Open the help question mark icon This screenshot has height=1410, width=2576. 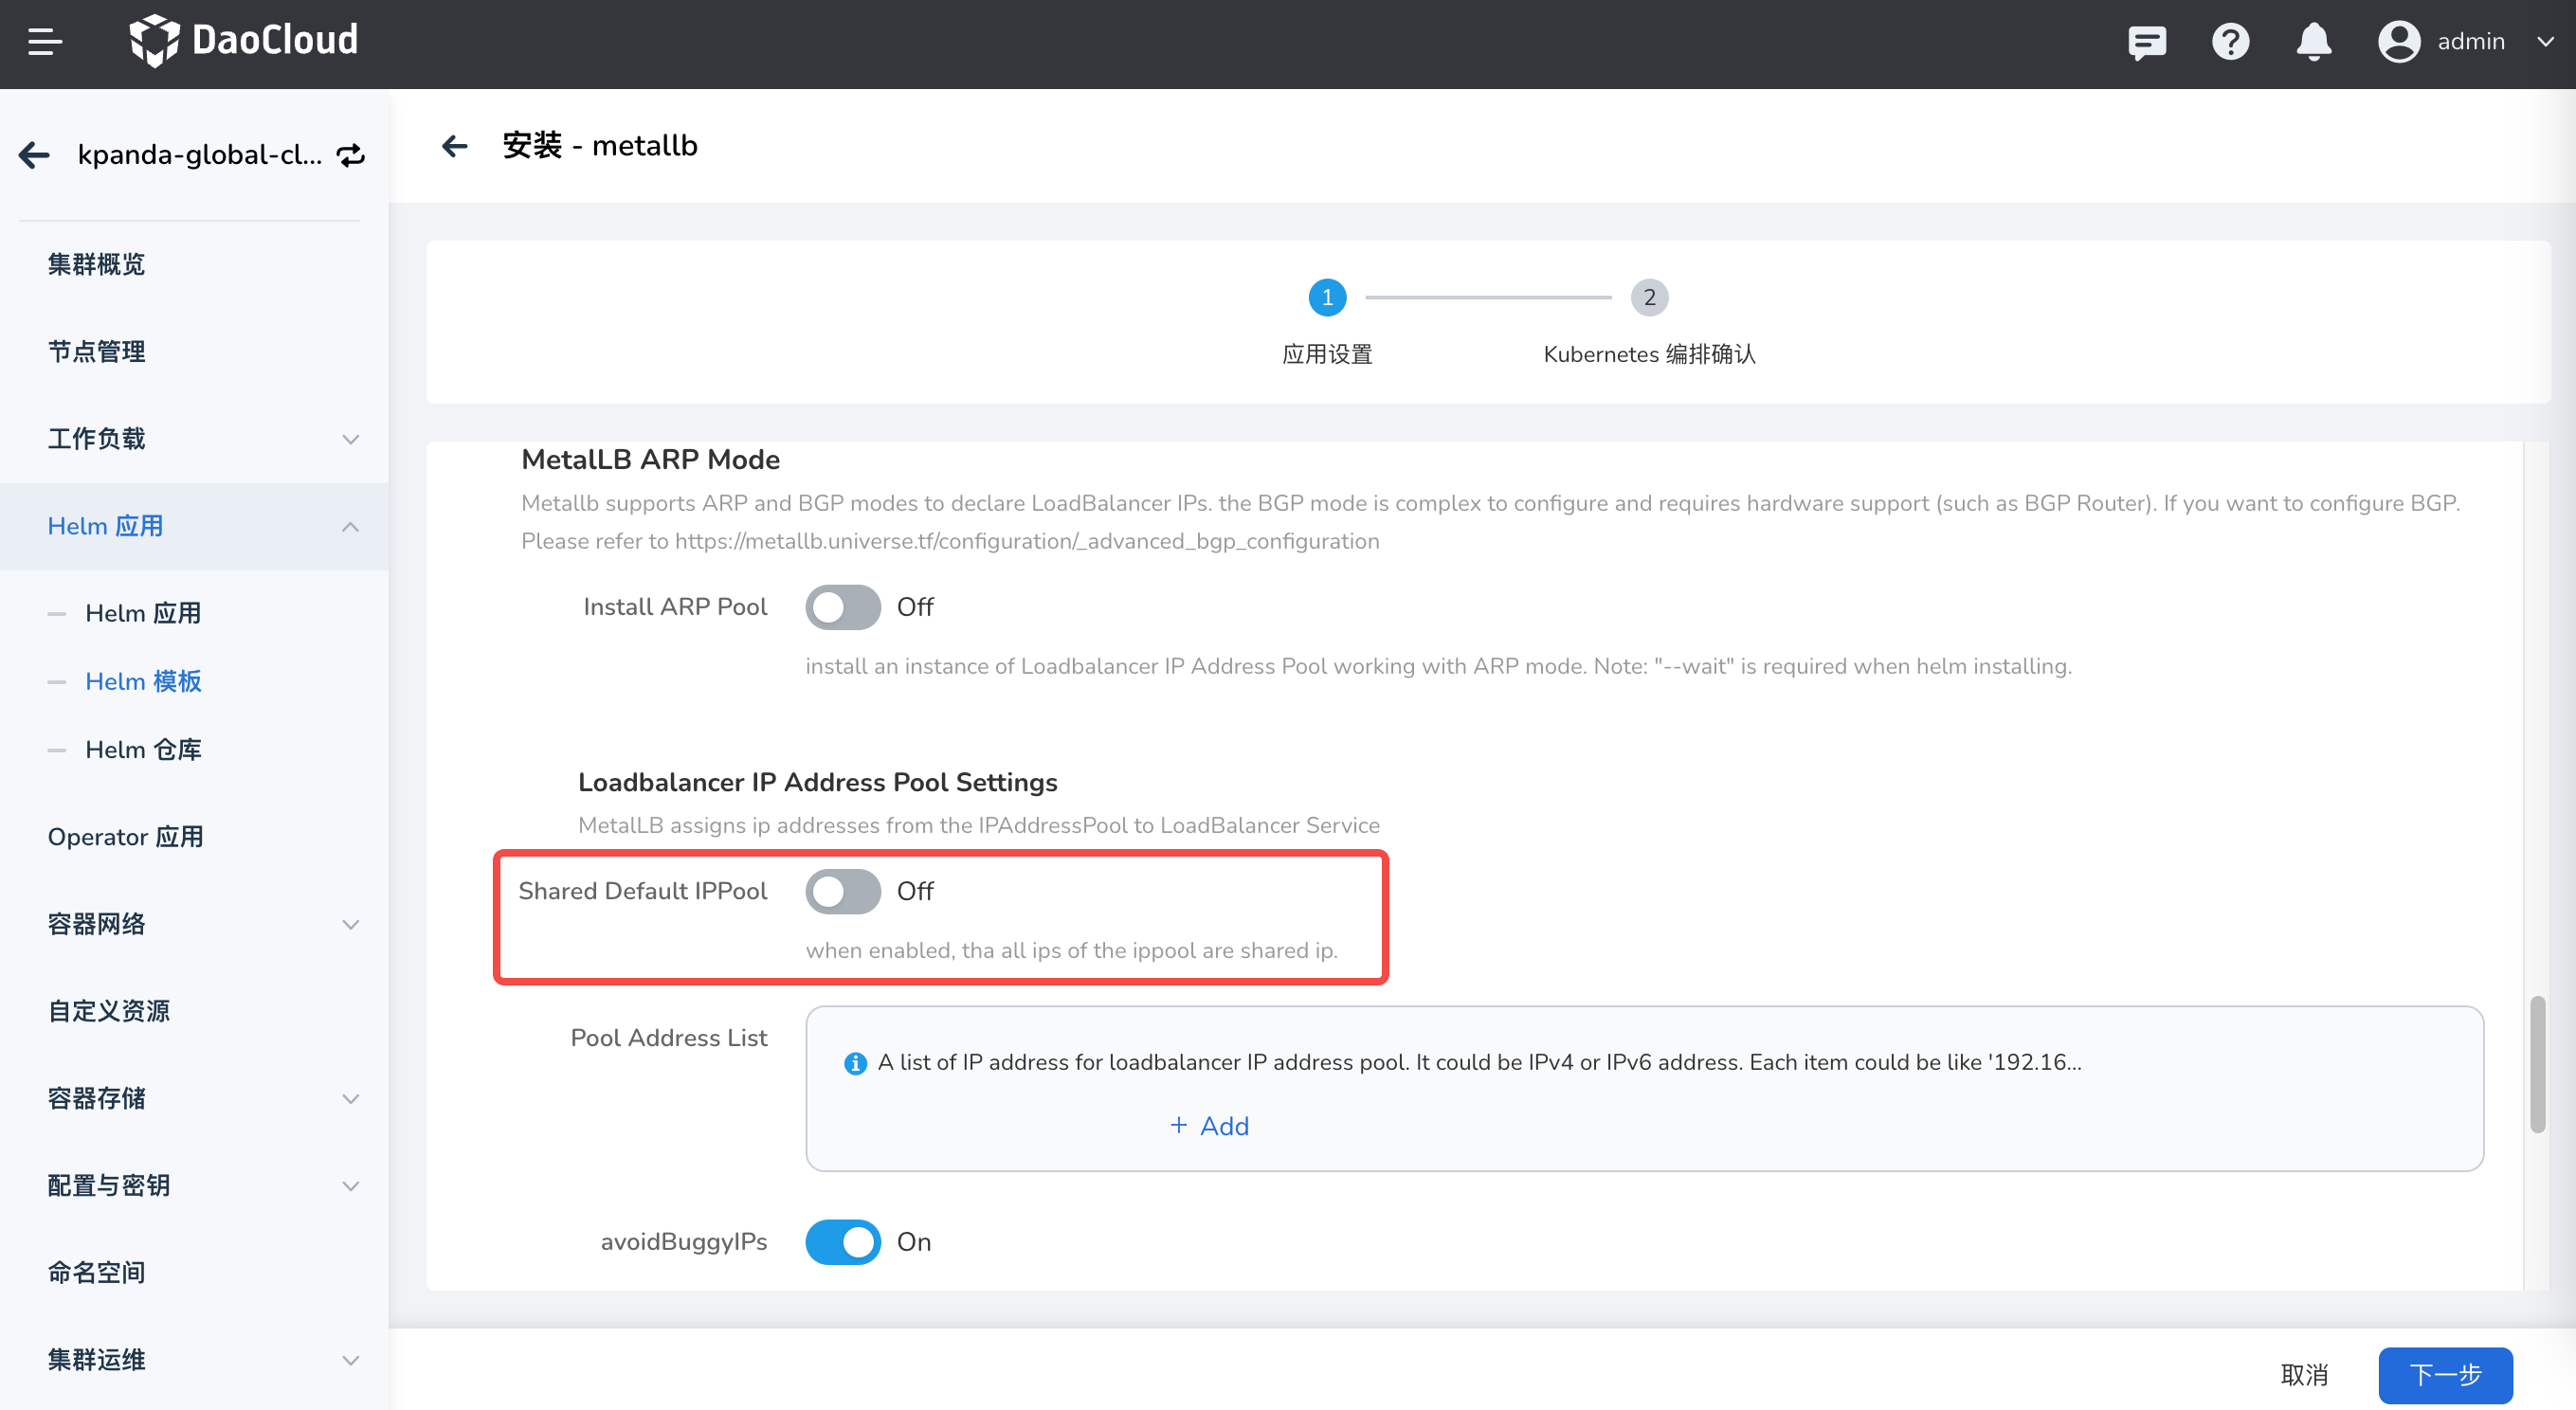(x=2230, y=42)
